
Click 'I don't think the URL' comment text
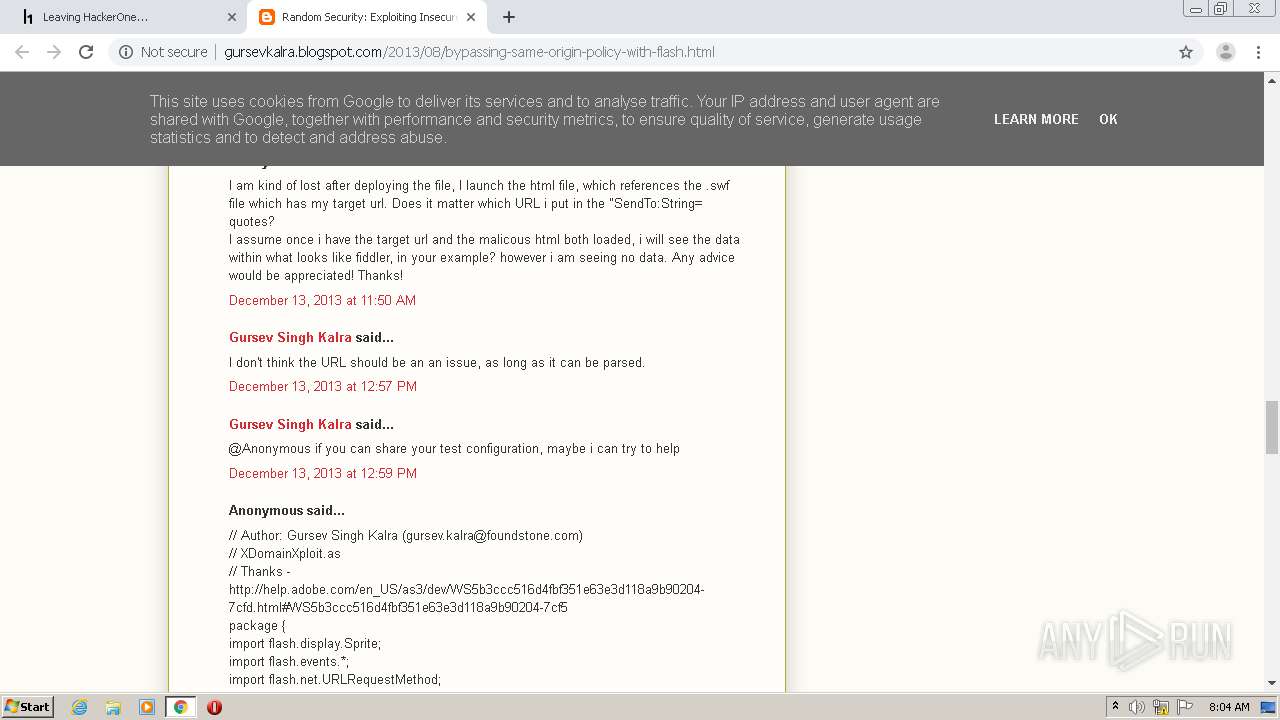(437, 362)
